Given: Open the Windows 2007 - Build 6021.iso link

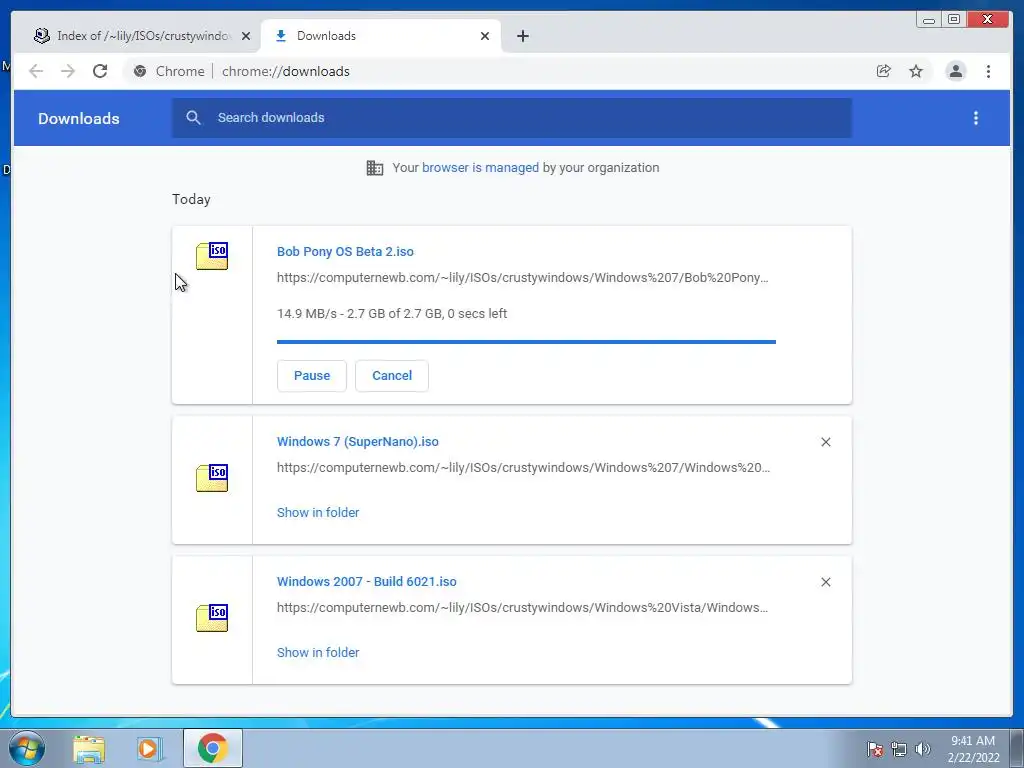Looking at the screenshot, I should coord(366,581).
